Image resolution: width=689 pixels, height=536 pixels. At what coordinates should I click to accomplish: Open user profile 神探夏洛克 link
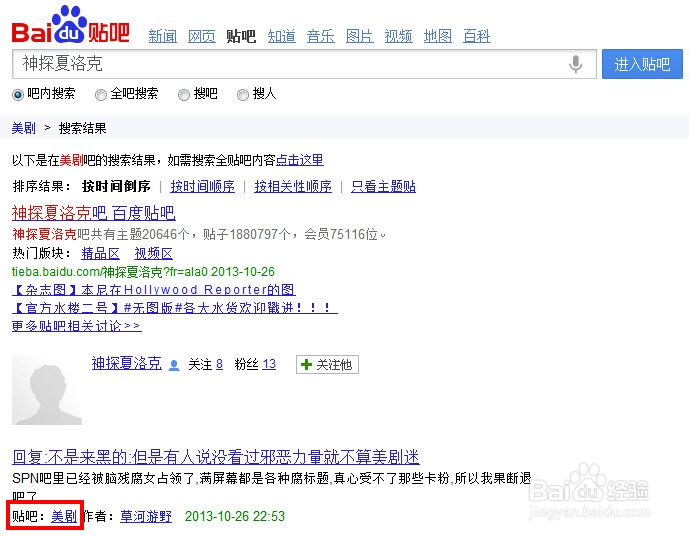pyautogui.click(x=127, y=363)
